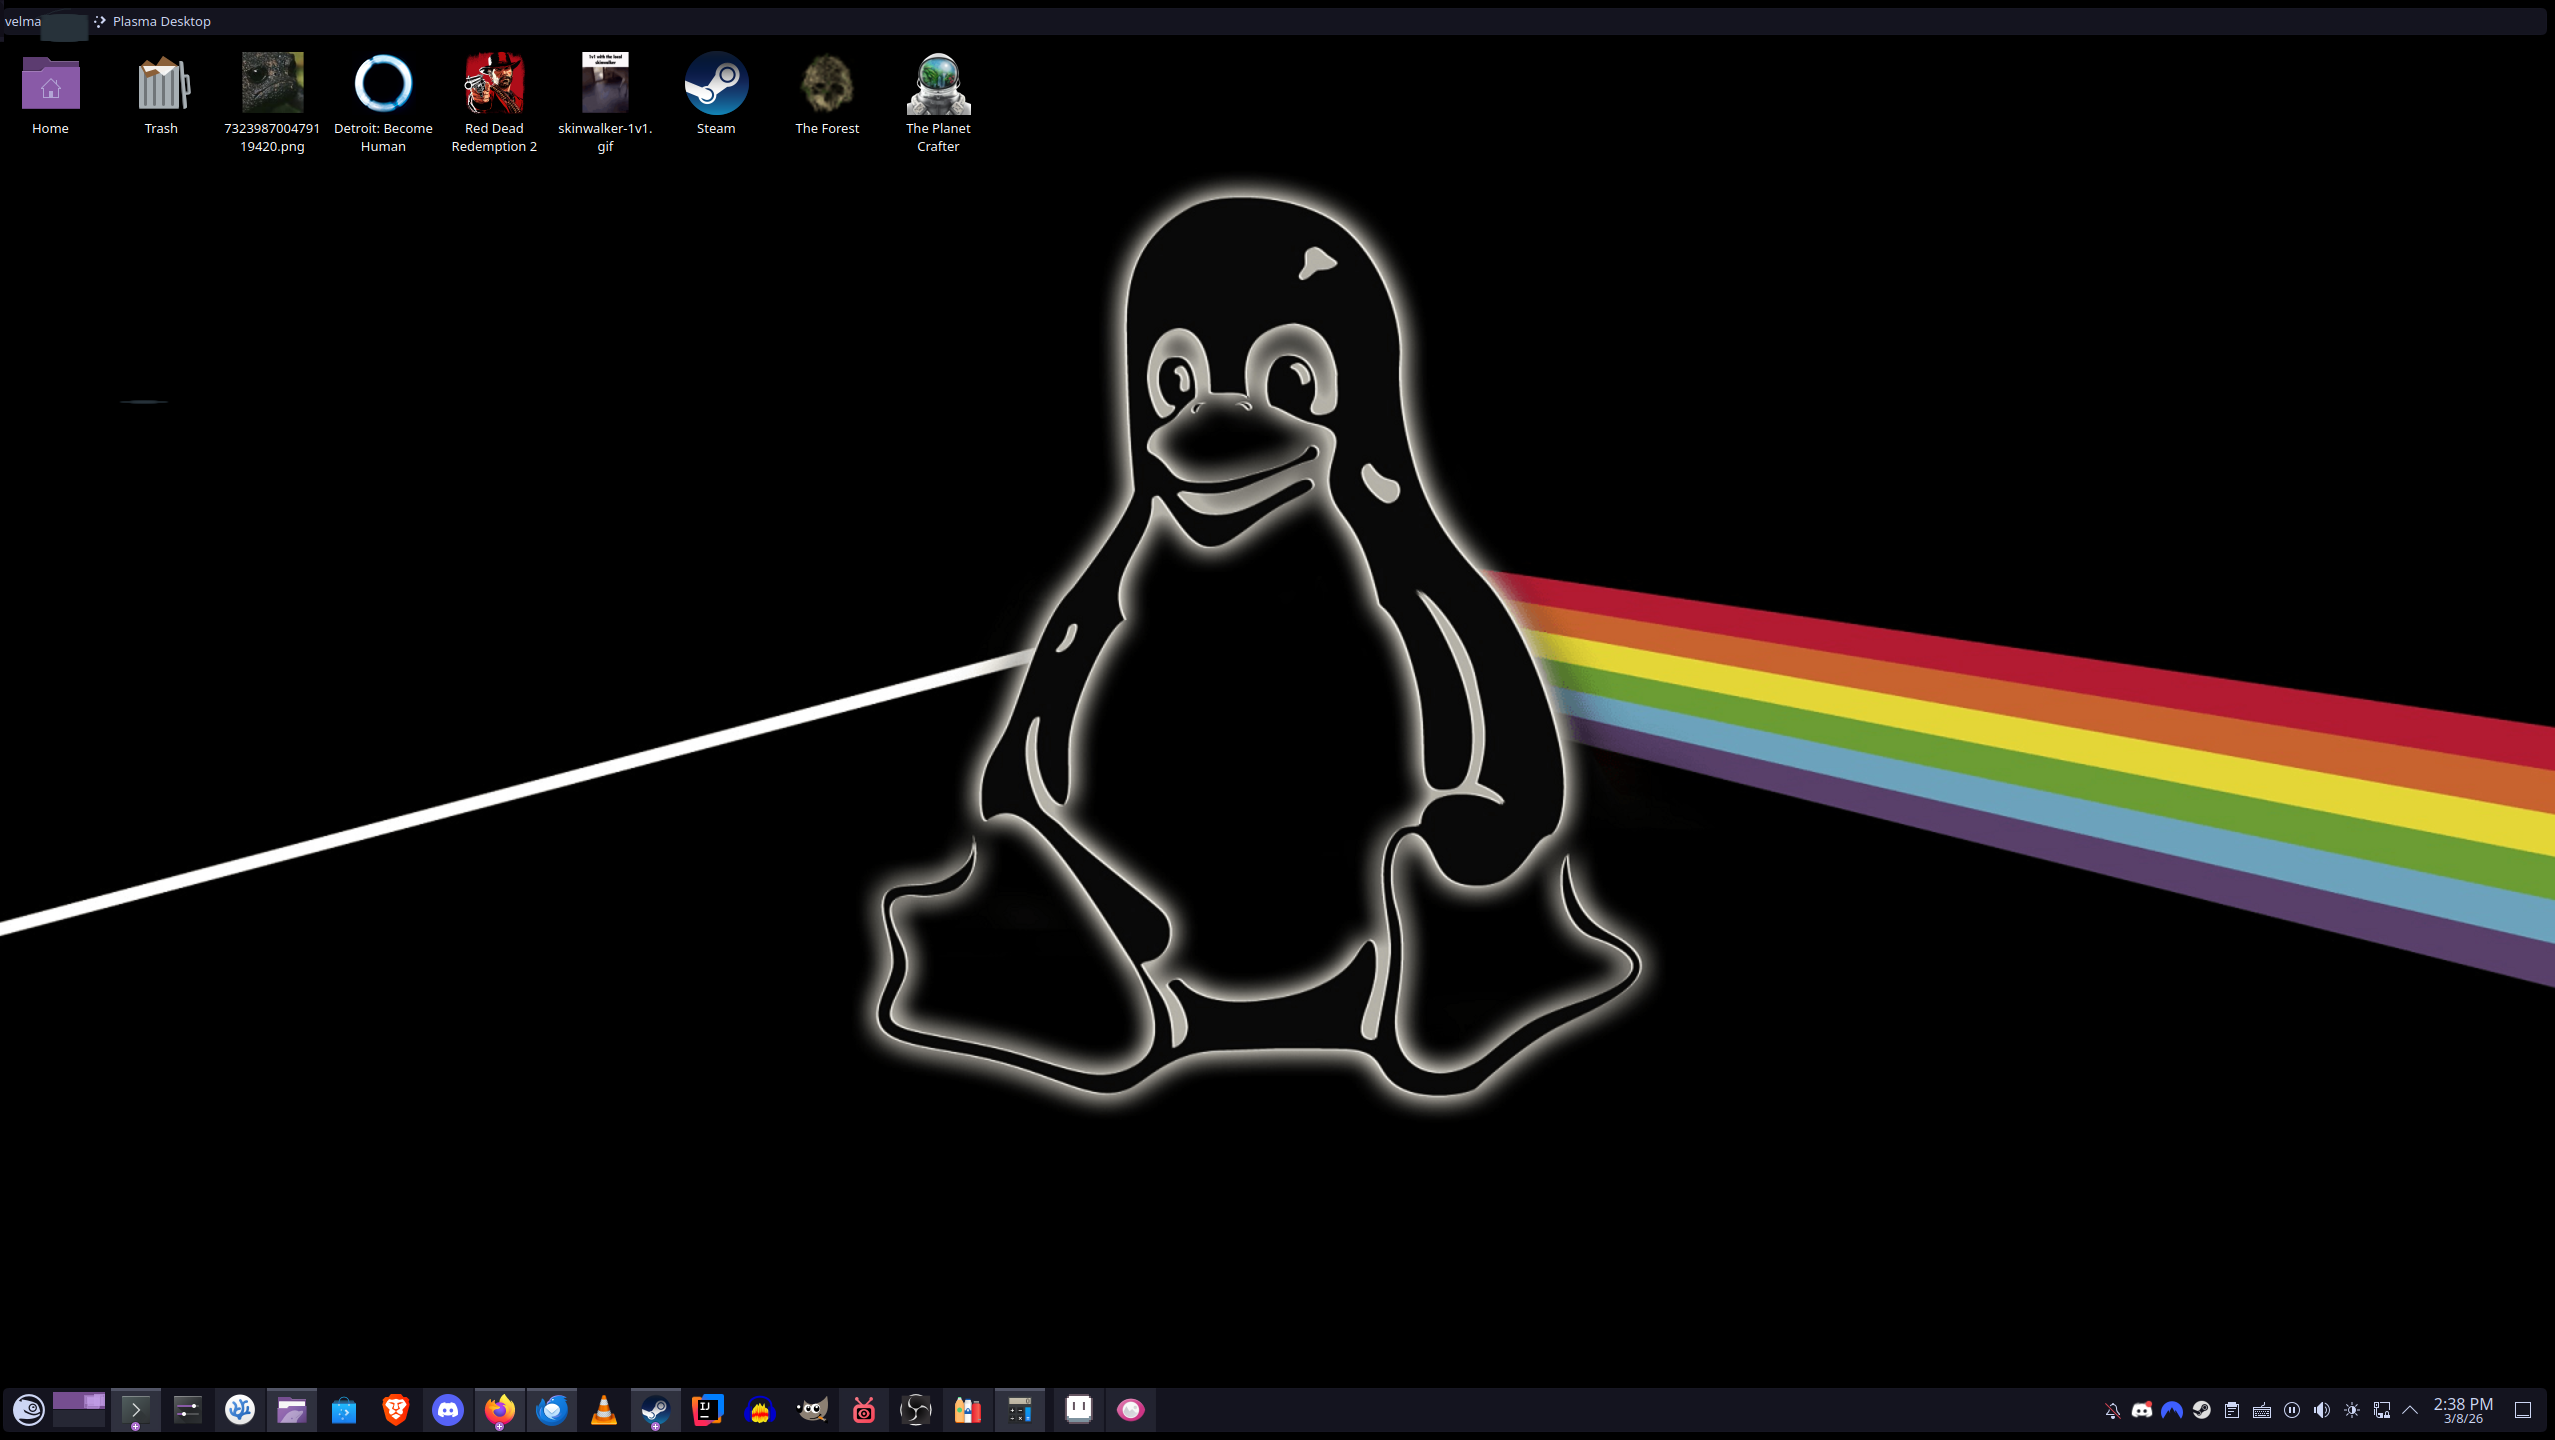Image resolution: width=2555 pixels, height=1440 pixels.
Task: Open the white pixel-face app in taskbar
Action: coord(1079,1410)
